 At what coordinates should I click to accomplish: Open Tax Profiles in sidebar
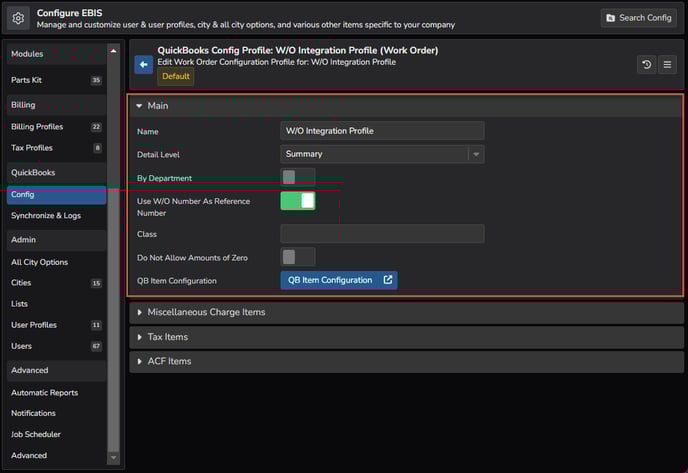pos(56,148)
